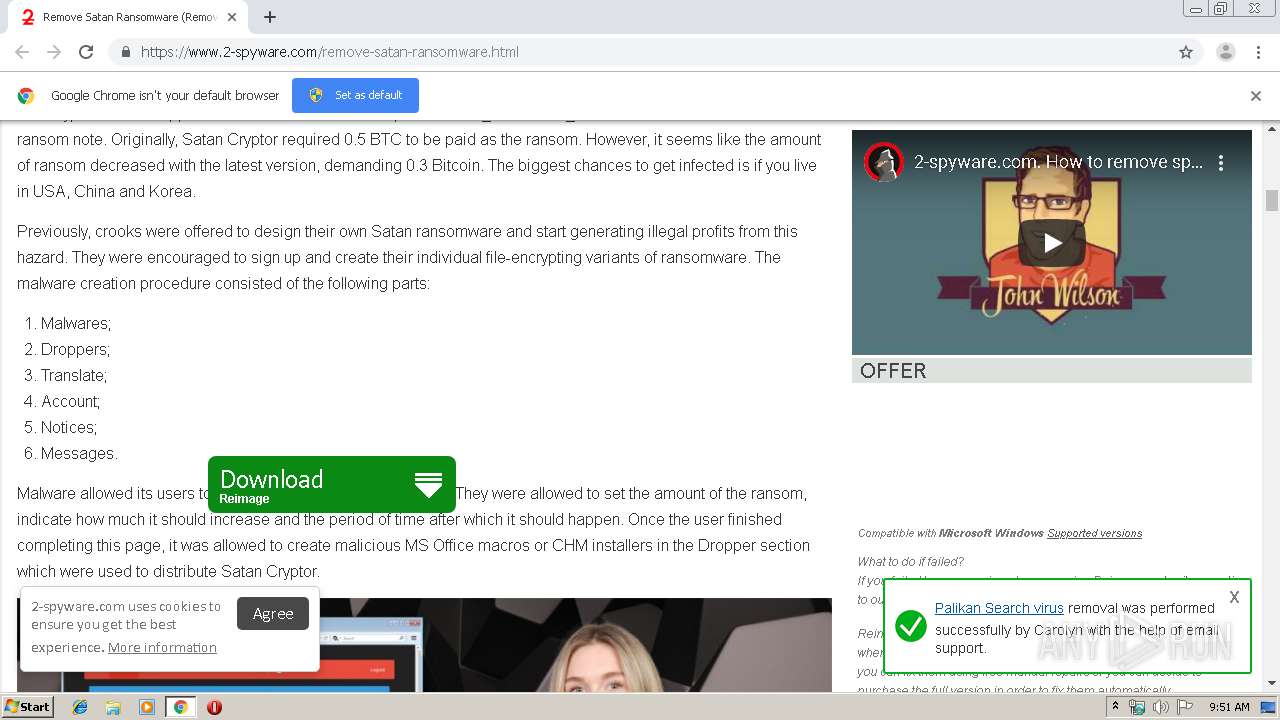
Task: Launch Internet Explorer from taskbar
Action: coord(80,707)
